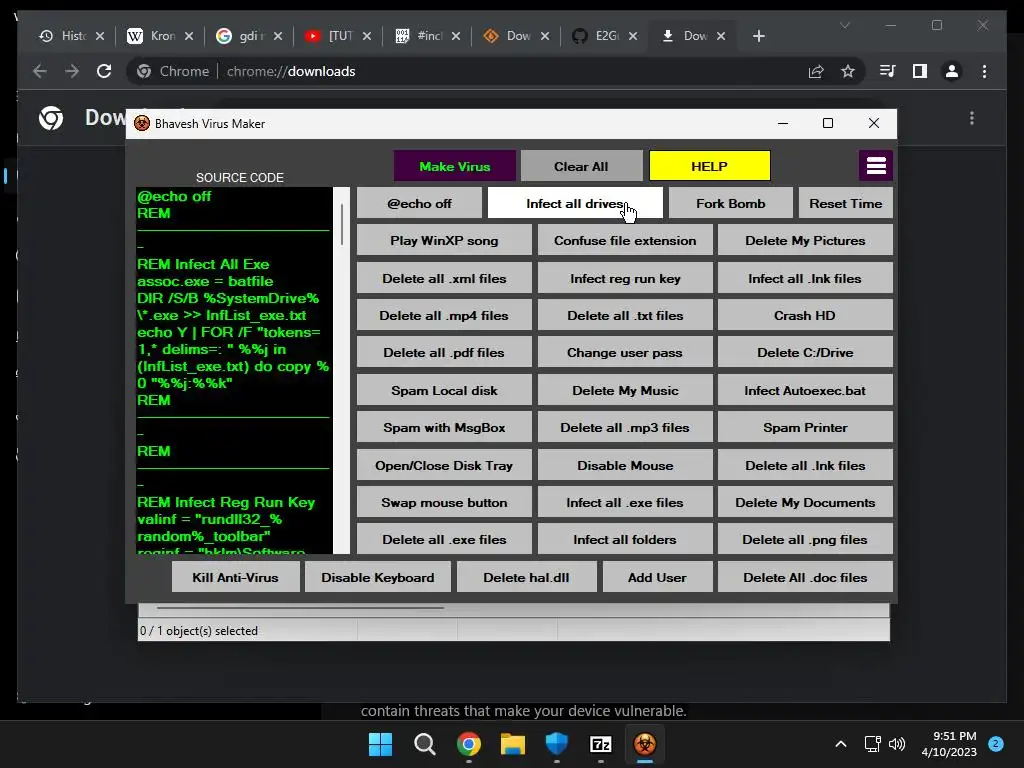
Task: Click the 'REM Infect All Exe' source line
Action: pos(203,264)
